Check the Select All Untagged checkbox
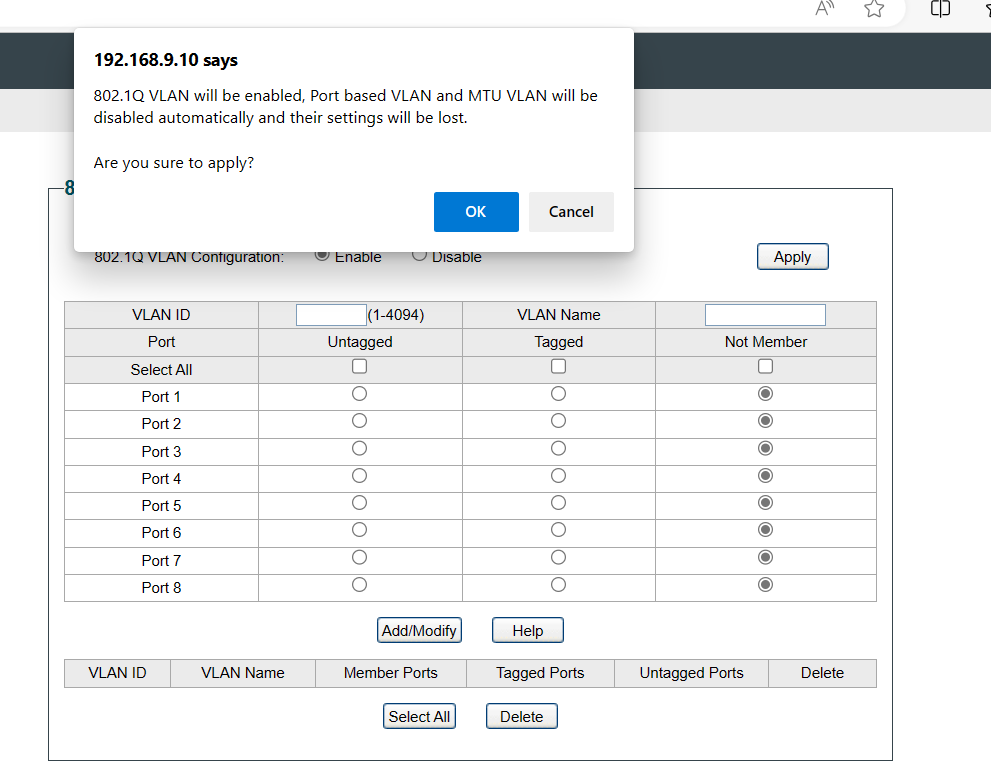991x767 pixels. [359, 367]
